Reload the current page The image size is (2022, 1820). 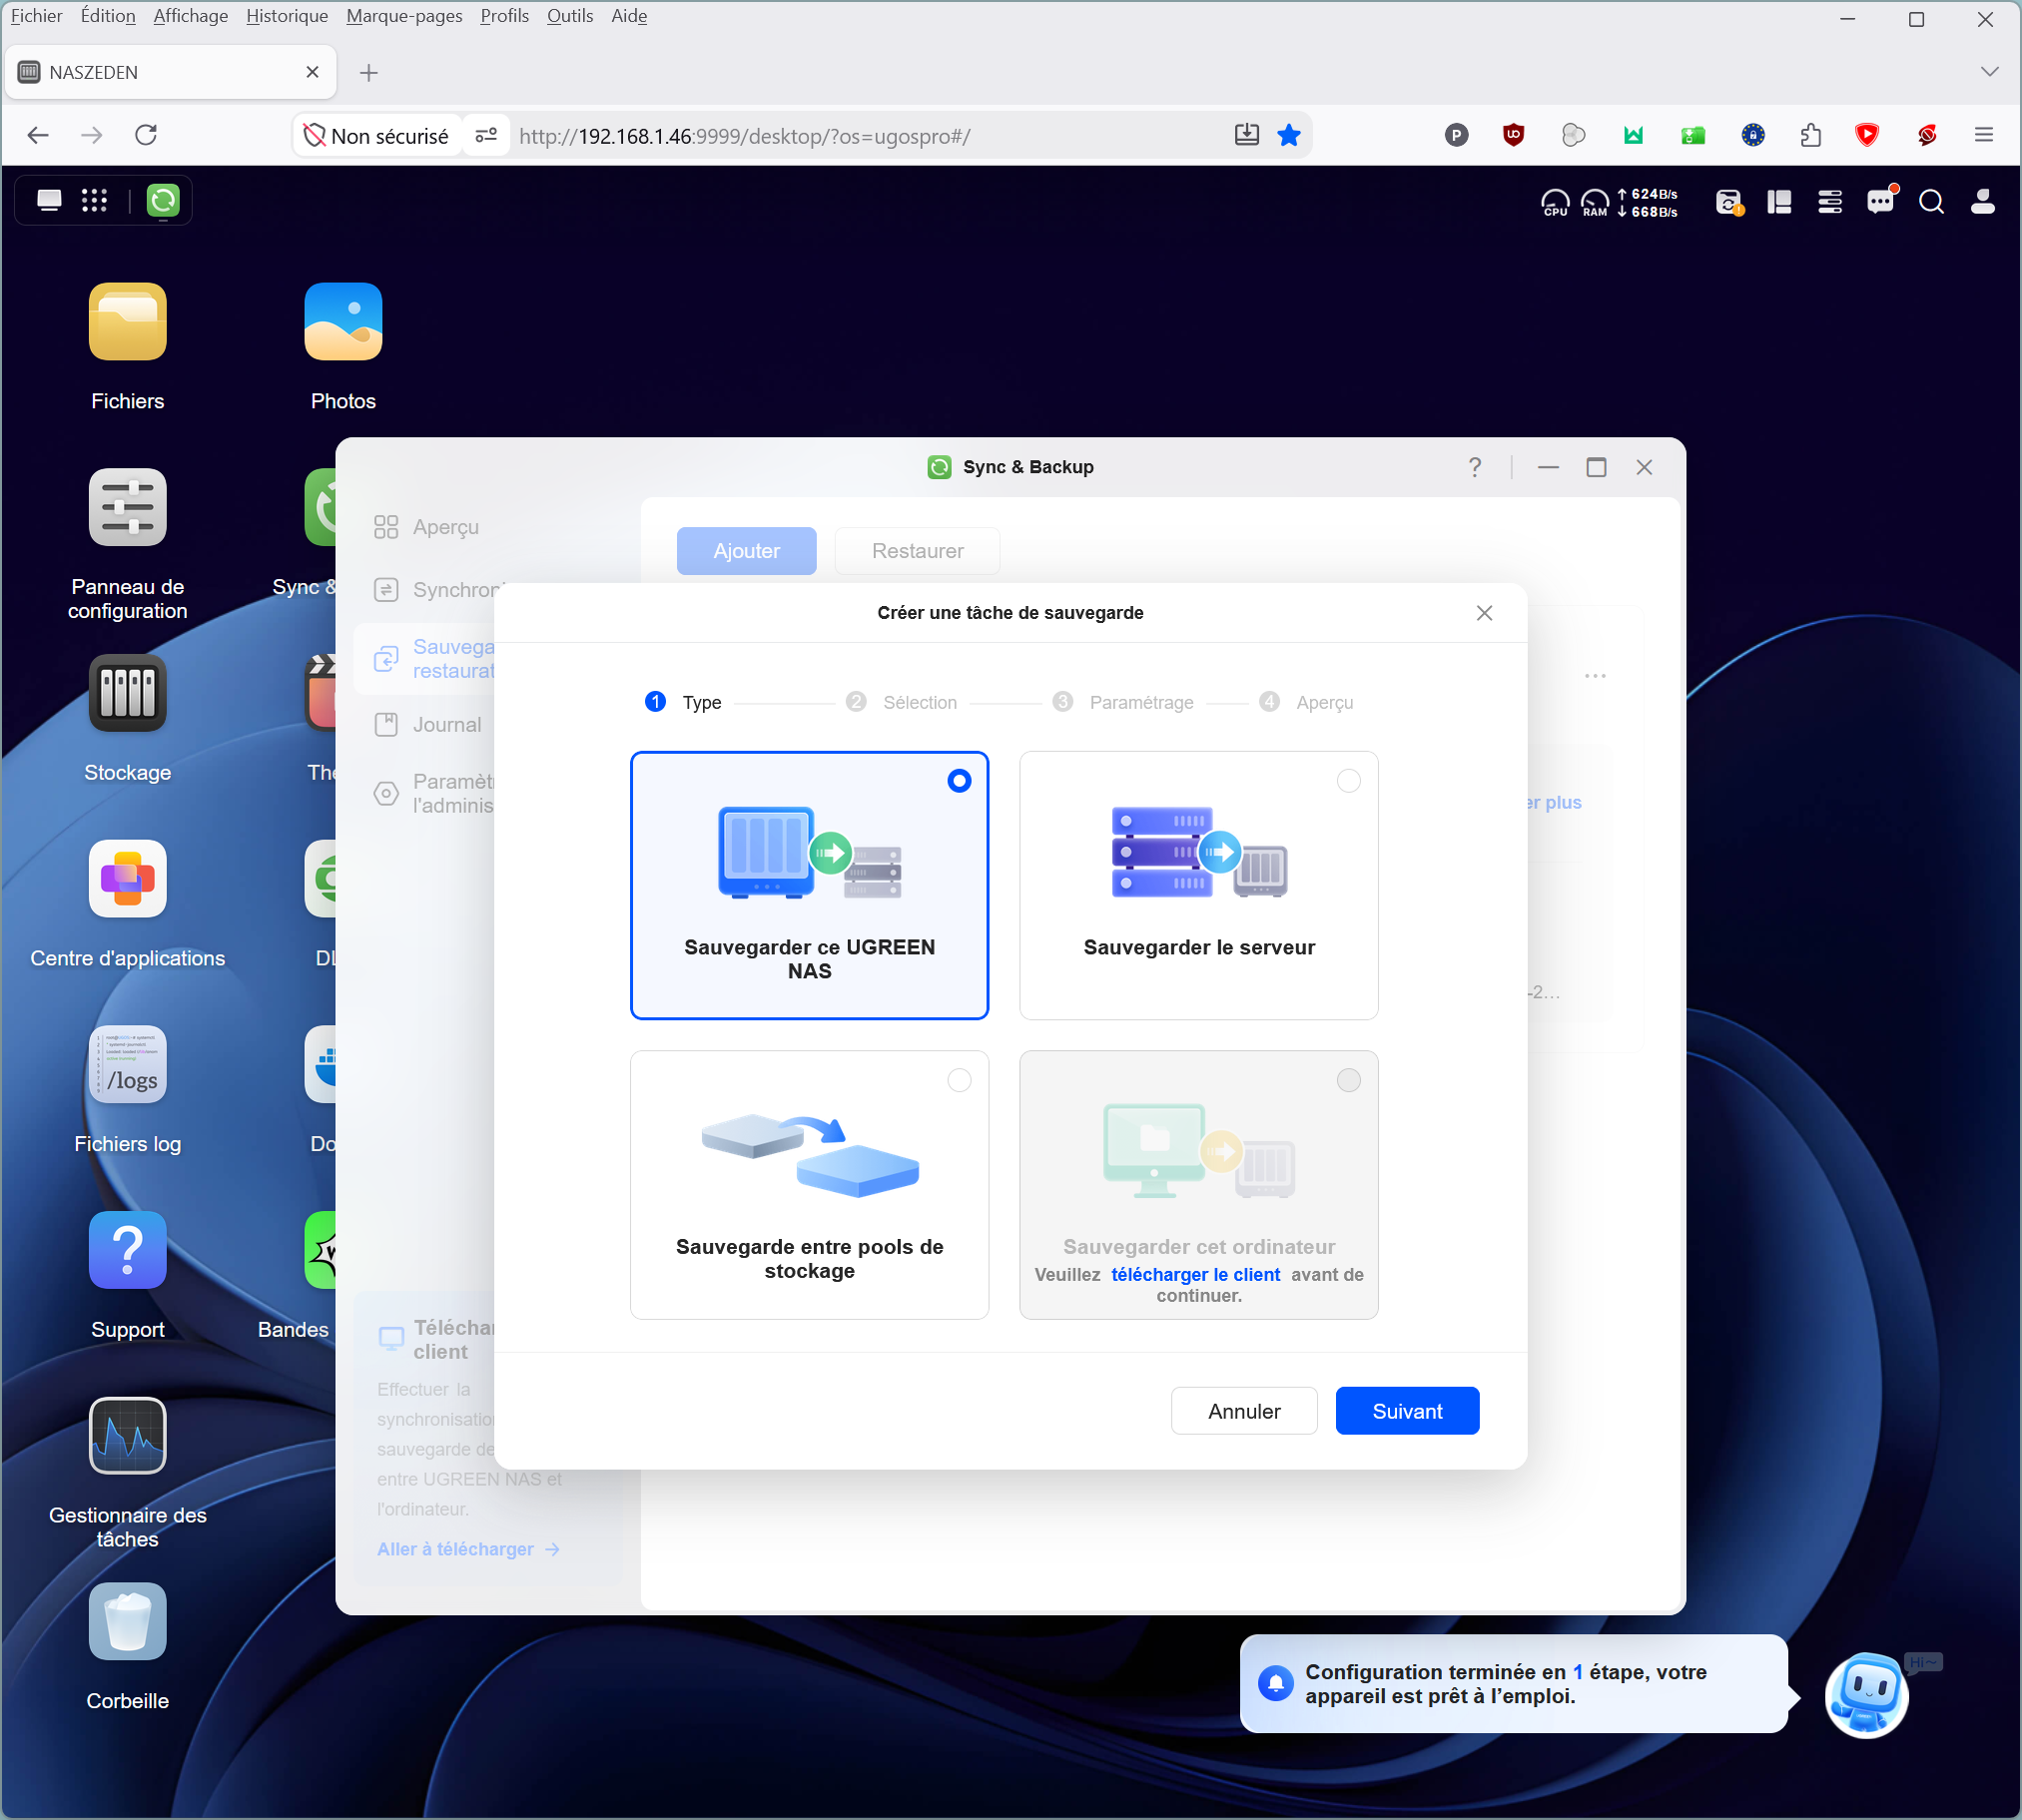(x=146, y=135)
